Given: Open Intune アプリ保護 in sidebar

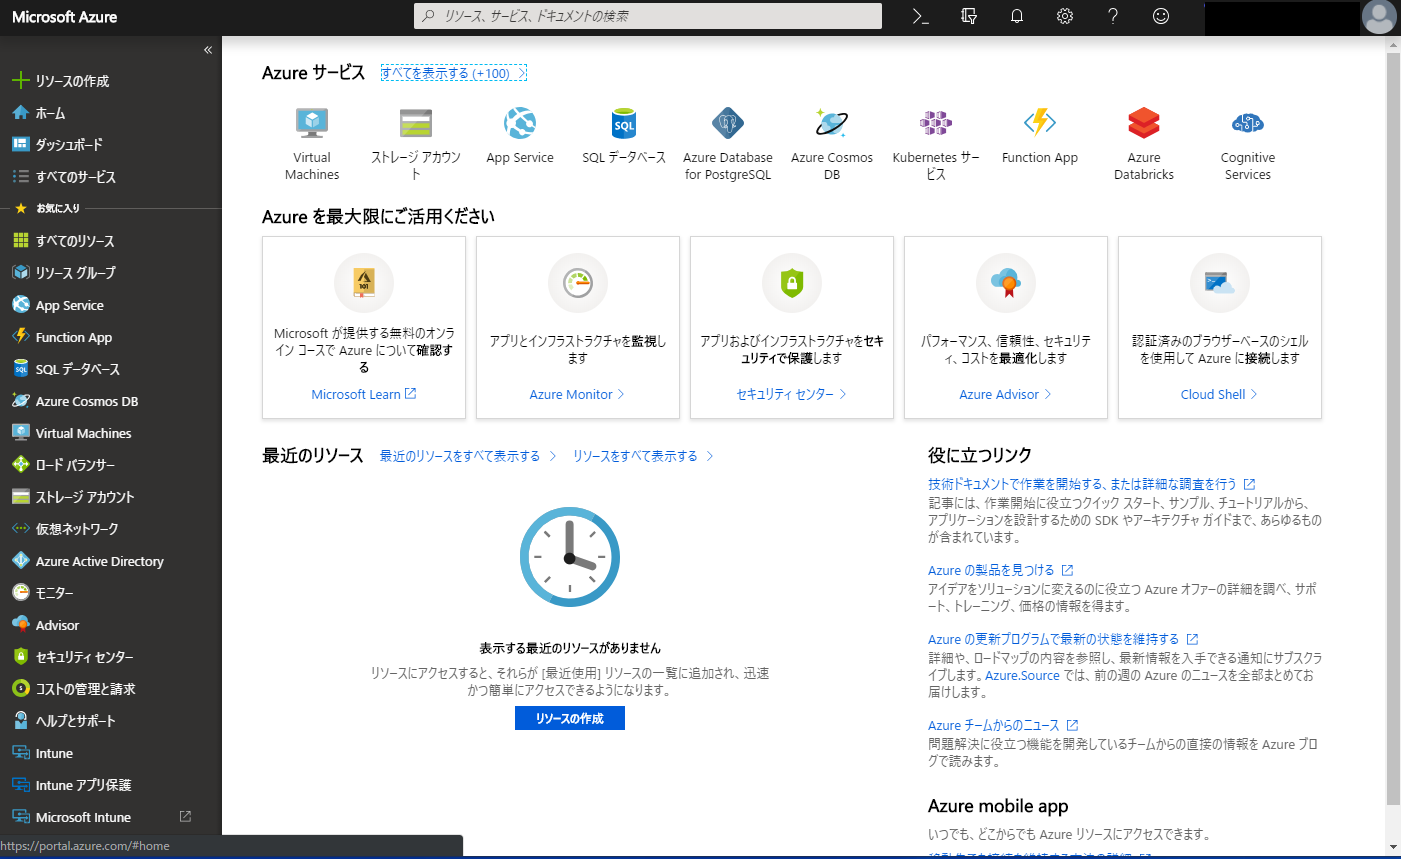Looking at the screenshot, I should 110,785.
